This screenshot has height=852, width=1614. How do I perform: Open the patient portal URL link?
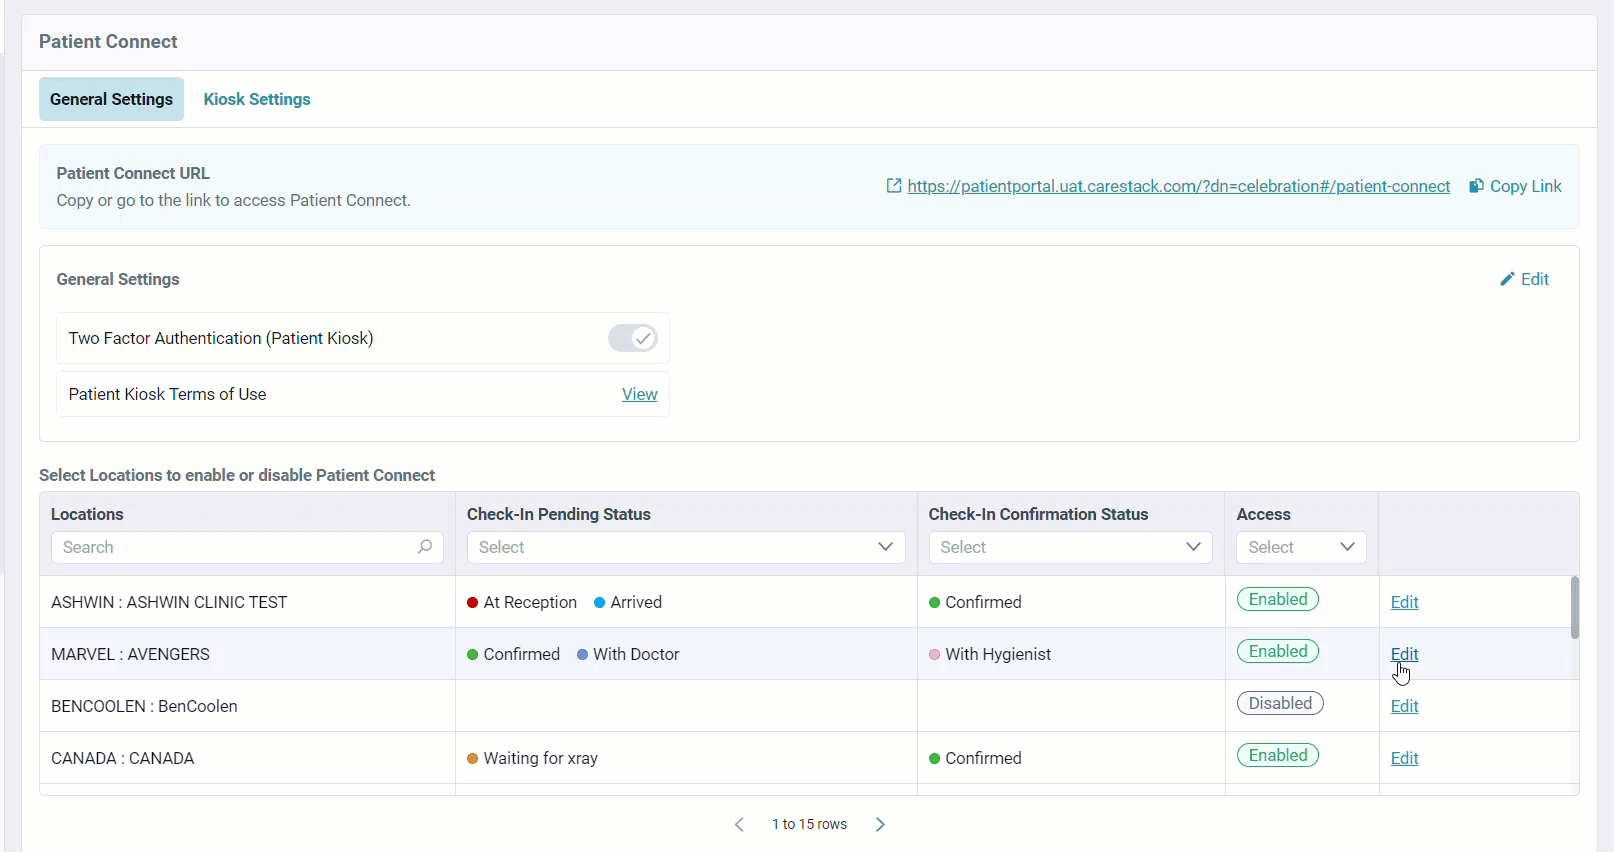(x=1178, y=186)
